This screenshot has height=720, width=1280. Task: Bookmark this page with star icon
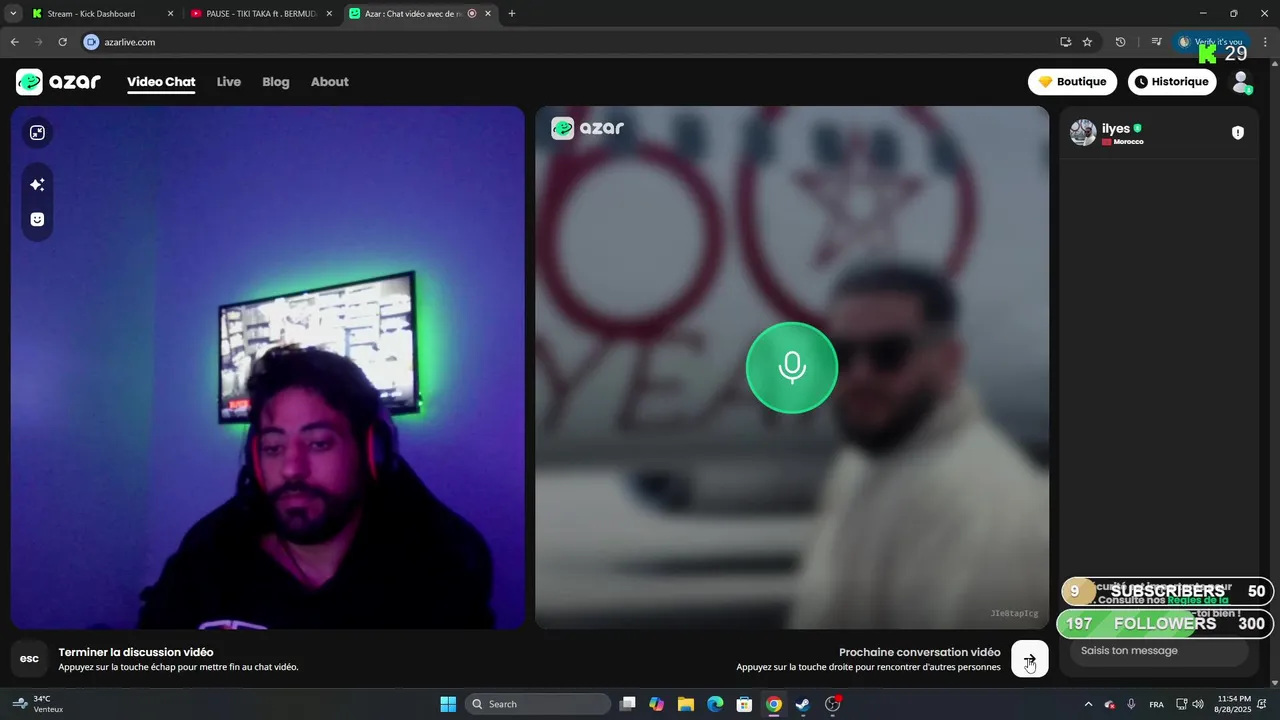[1087, 42]
